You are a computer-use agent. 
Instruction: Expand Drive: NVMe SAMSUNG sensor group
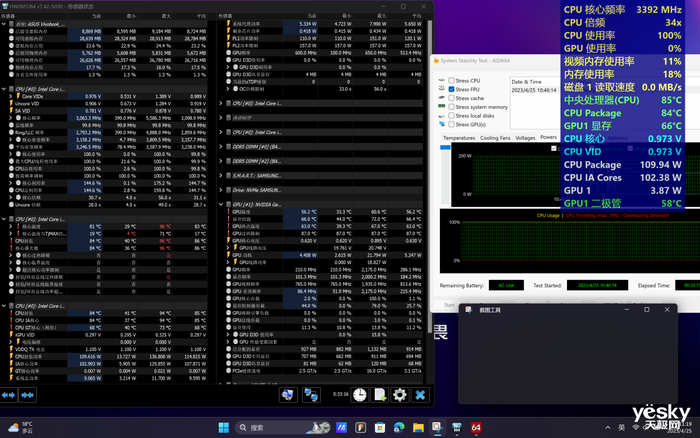pos(221,190)
